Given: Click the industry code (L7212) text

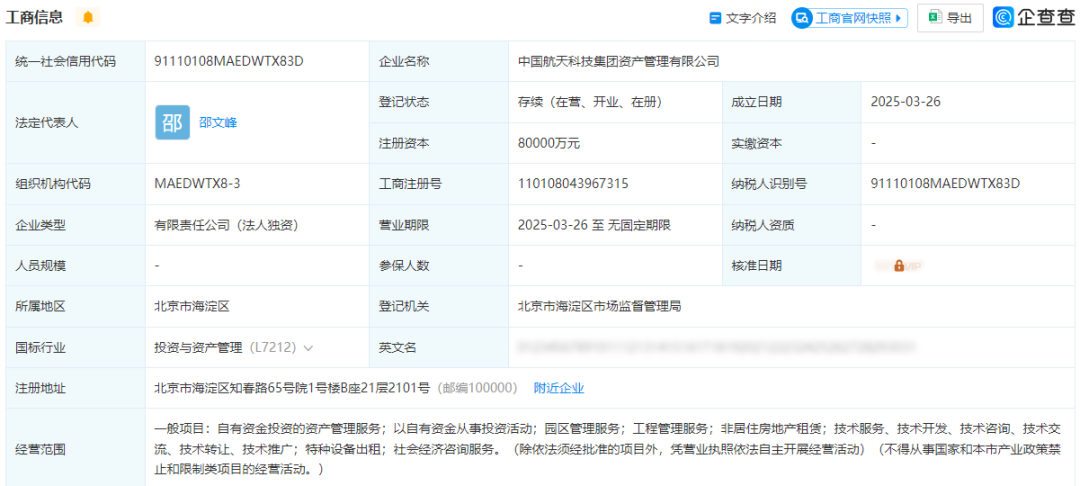Looking at the screenshot, I should pyautogui.click(x=271, y=348).
